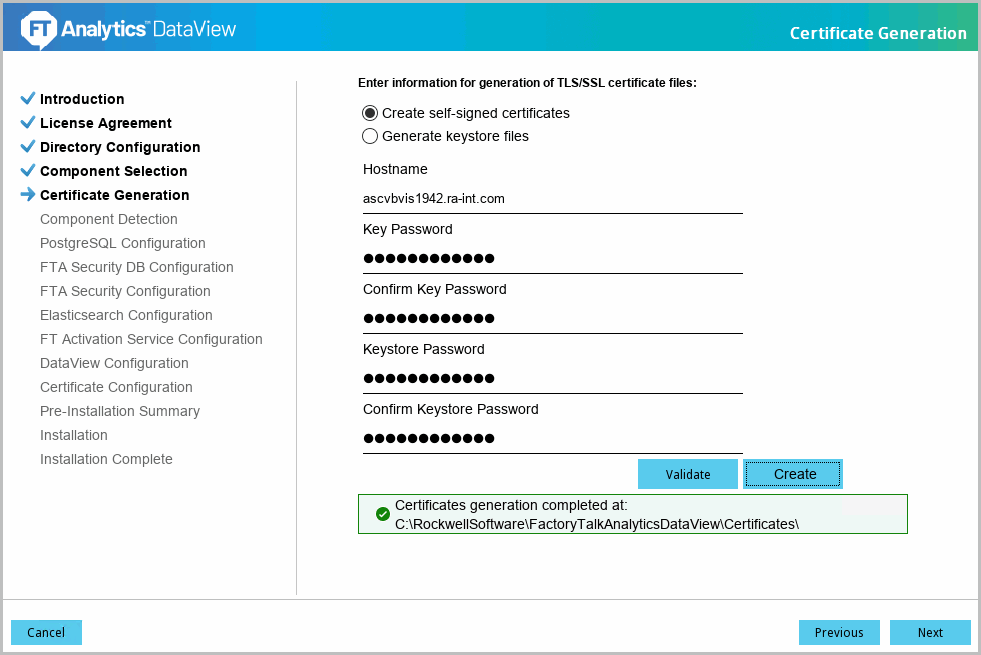Select Generate keystore files option

[x=370, y=136]
